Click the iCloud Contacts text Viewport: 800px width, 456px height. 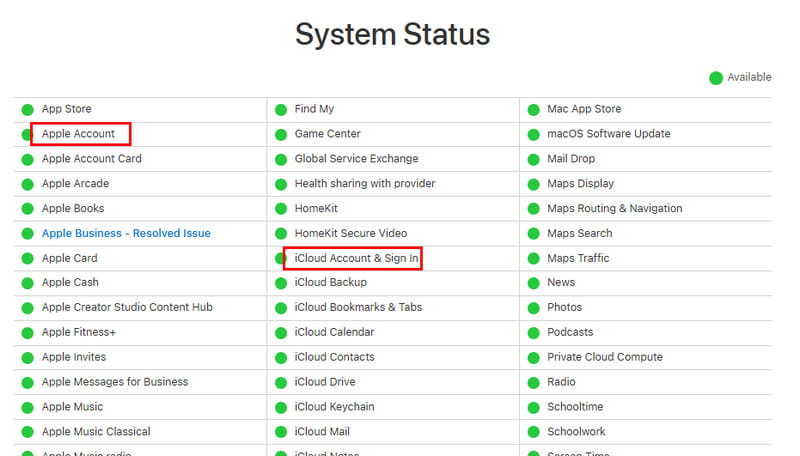(334, 357)
